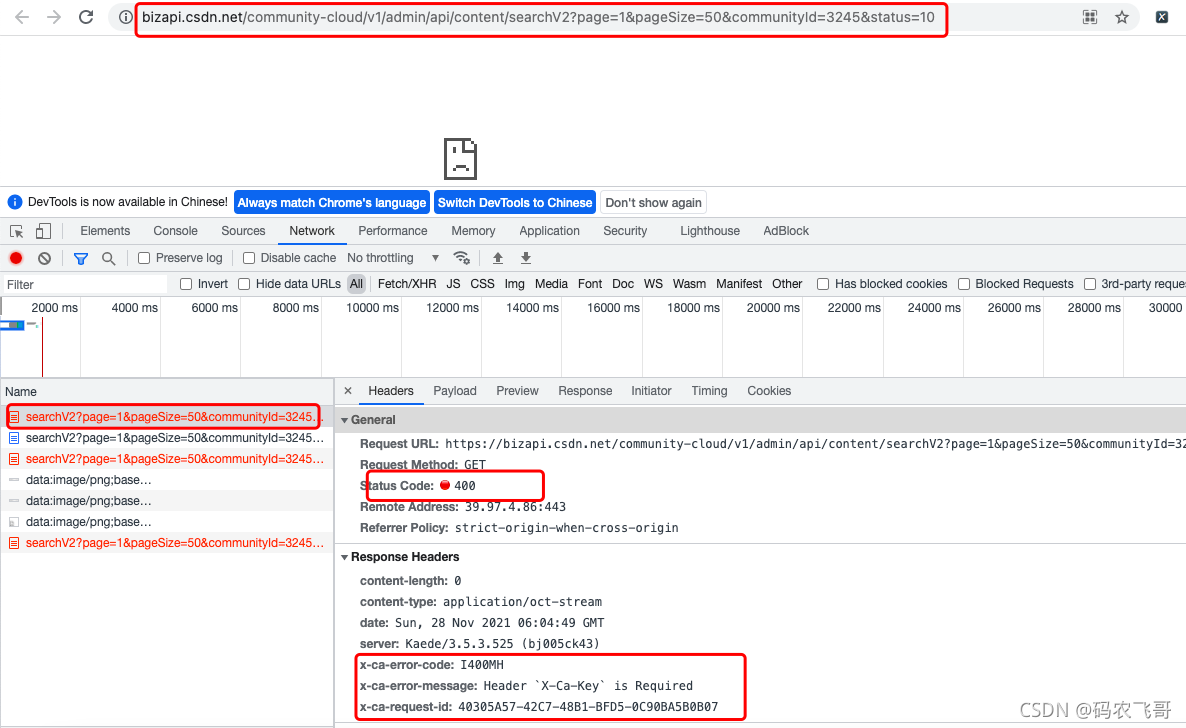Screen dimensions: 1186x728
Task: Switch to the Preview tab
Action: point(517,390)
